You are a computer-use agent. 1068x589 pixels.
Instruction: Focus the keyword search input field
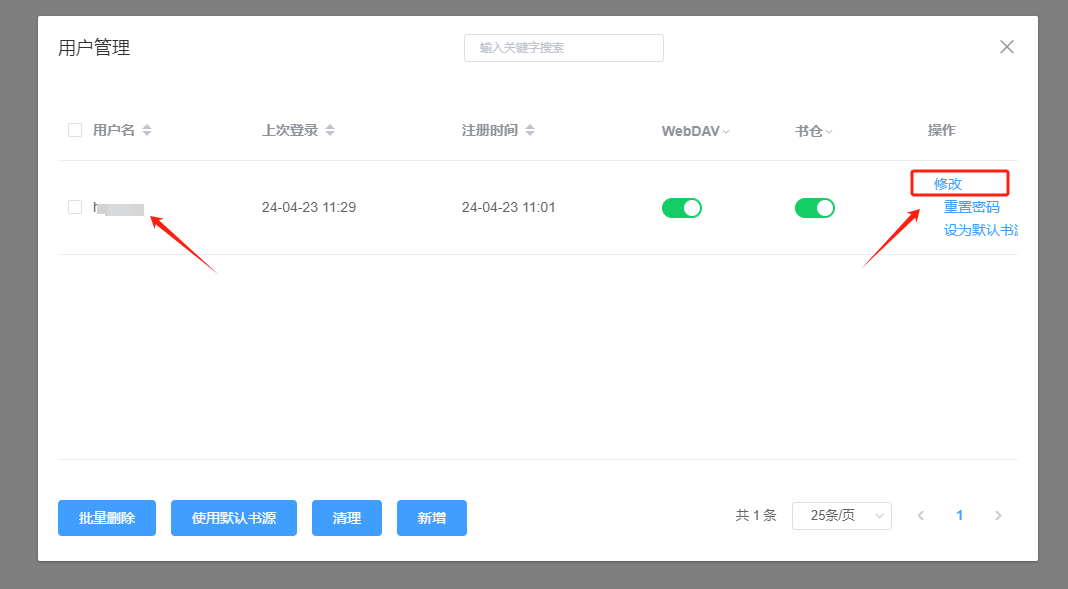(x=564, y=48)
